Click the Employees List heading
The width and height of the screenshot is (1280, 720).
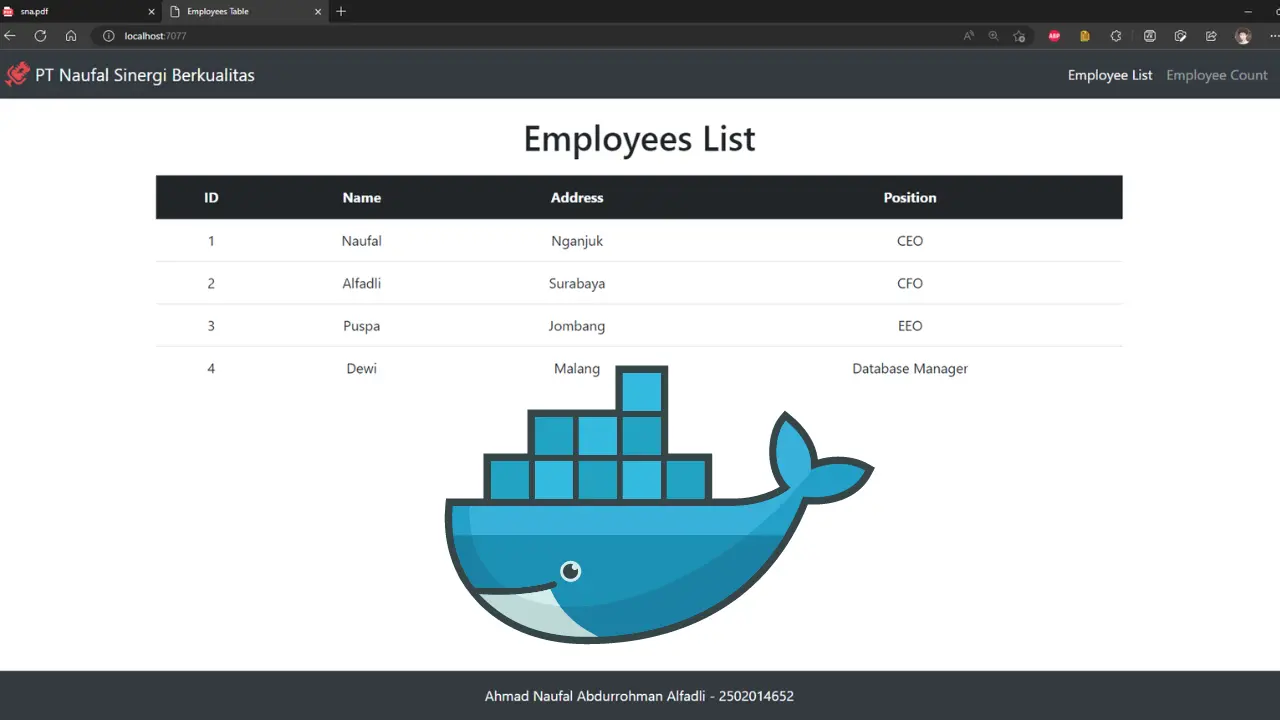click(x=639, y=138)
